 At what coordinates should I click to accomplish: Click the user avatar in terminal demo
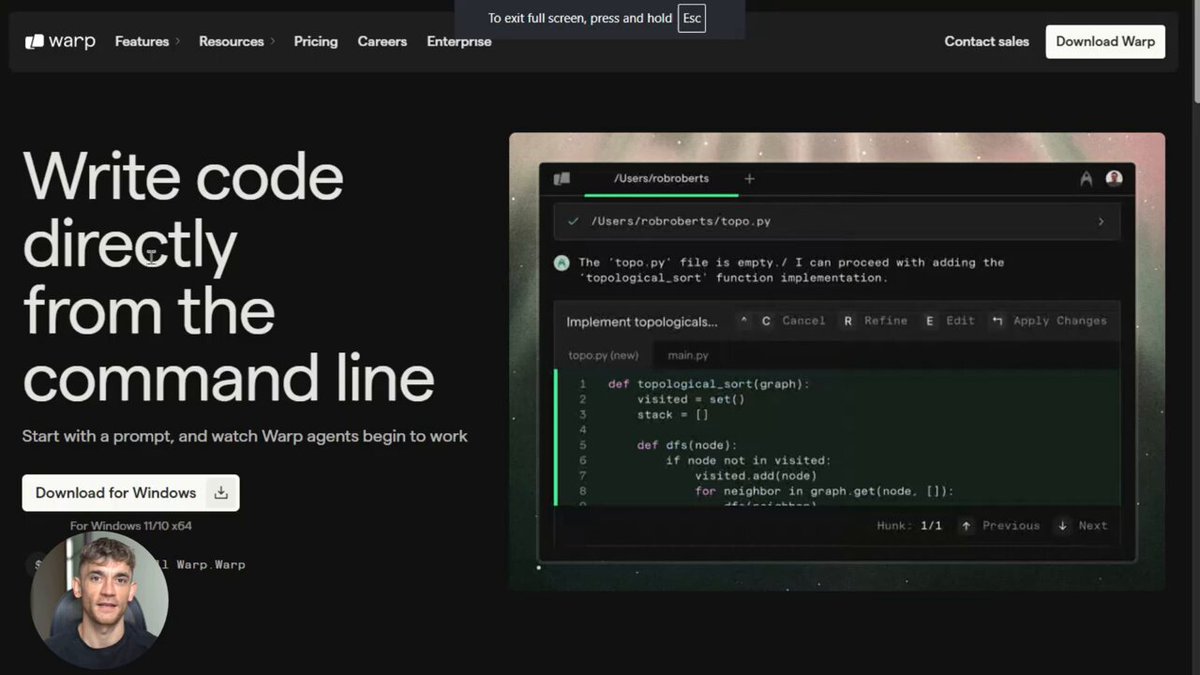click(1114, 179)
